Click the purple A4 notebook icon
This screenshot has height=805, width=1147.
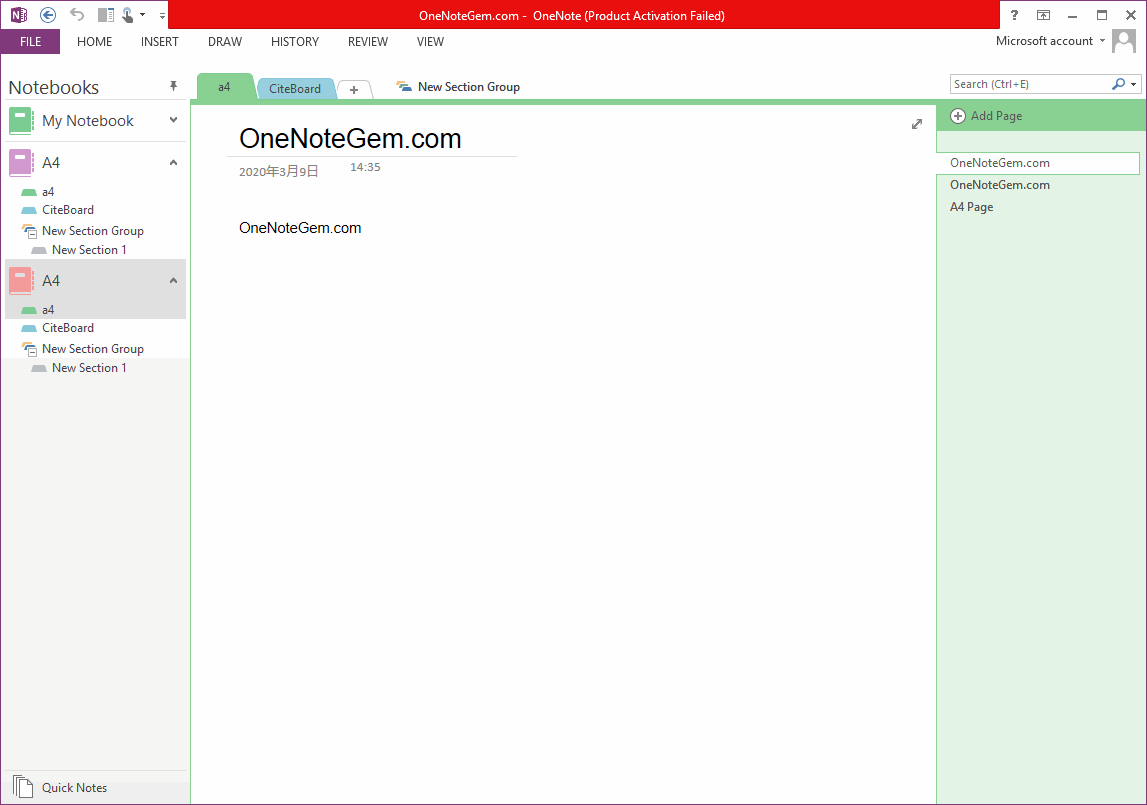(21, 162)
